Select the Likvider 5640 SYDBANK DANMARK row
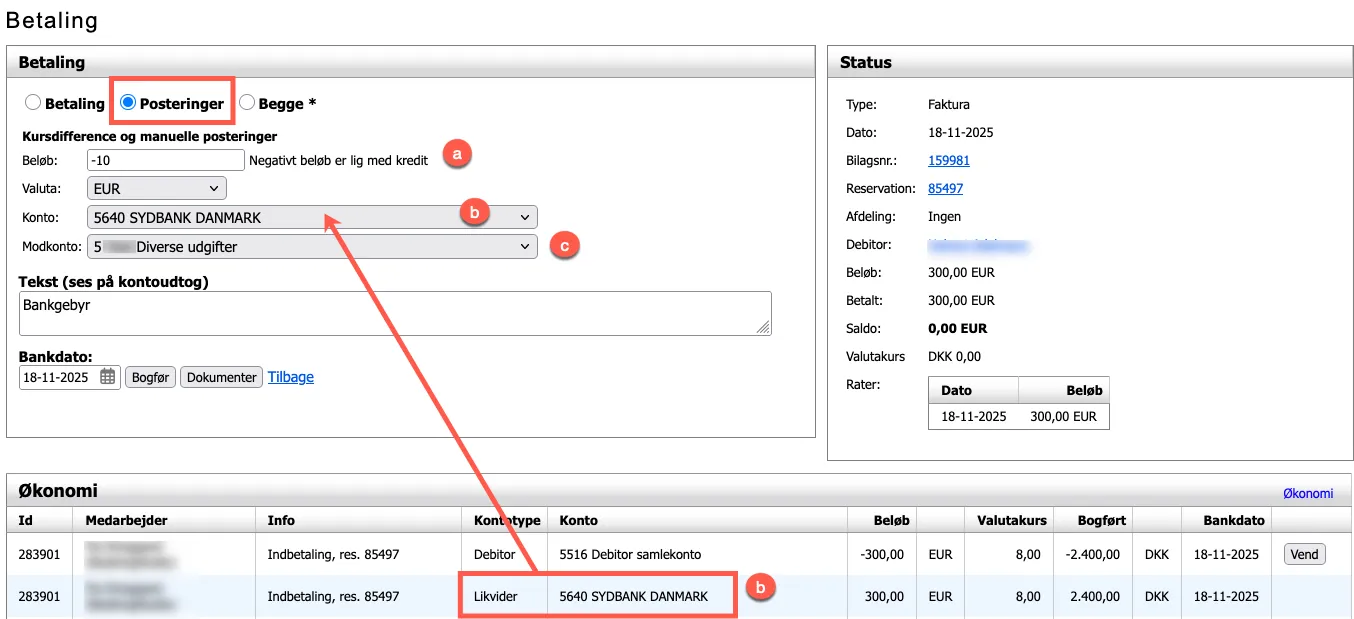This screenshot has width=1354, height=619. click(x=633, y=596)
